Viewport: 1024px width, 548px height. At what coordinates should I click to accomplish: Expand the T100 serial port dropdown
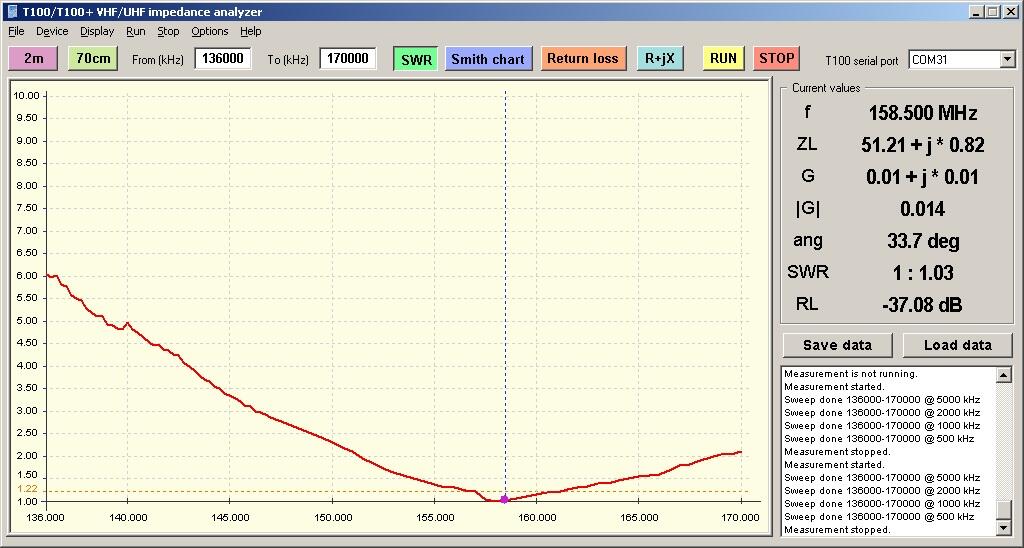tap(1006, 60)
